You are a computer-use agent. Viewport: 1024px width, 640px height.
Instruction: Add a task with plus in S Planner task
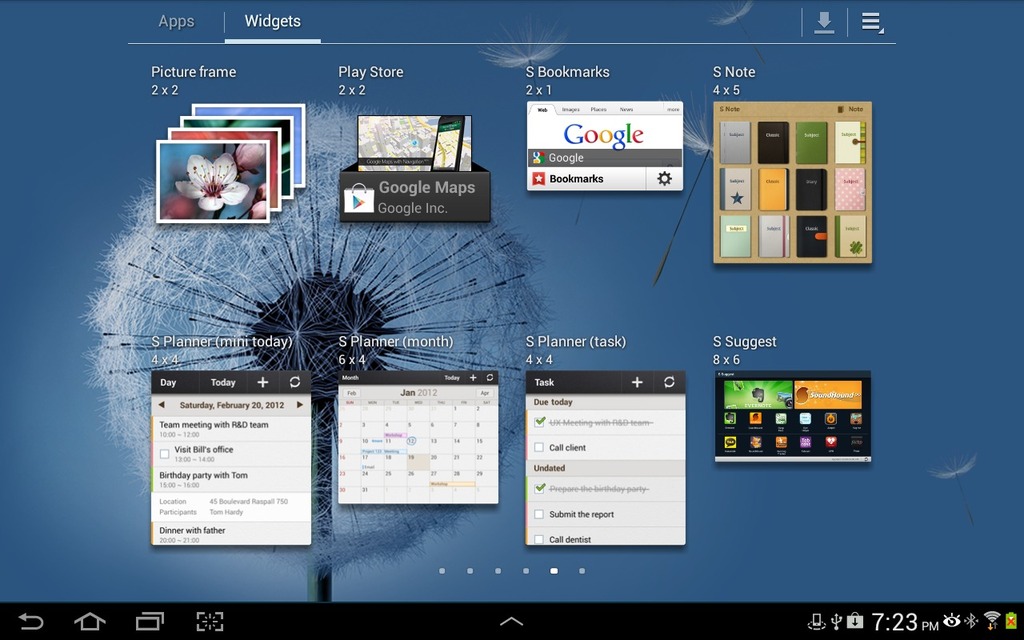[637, 383]
